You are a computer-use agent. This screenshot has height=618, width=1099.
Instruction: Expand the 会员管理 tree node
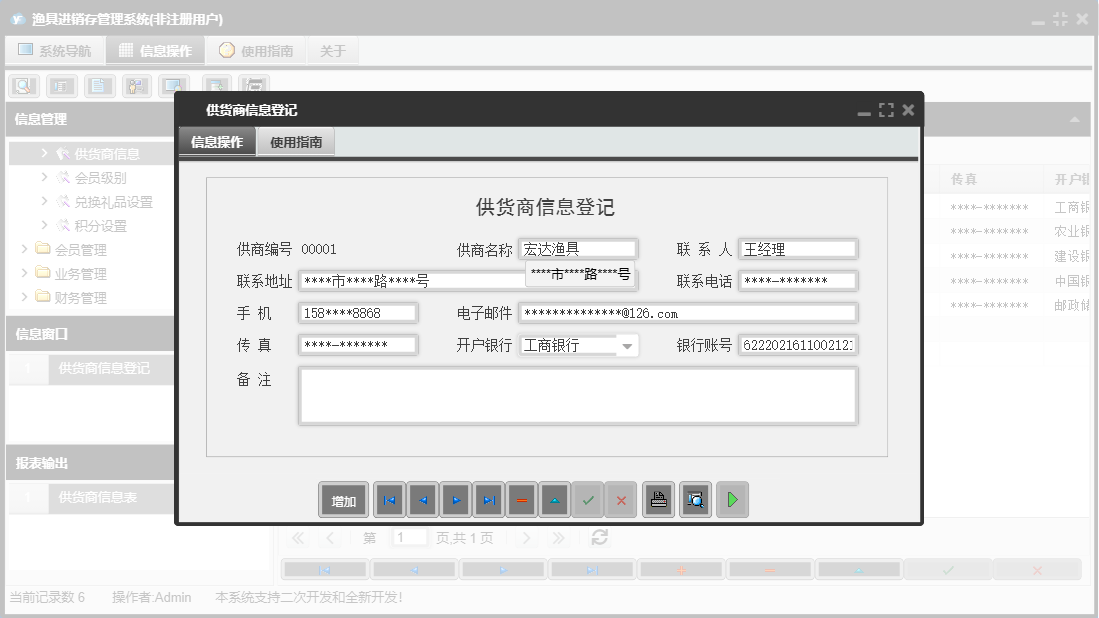[x=25, y=249]
